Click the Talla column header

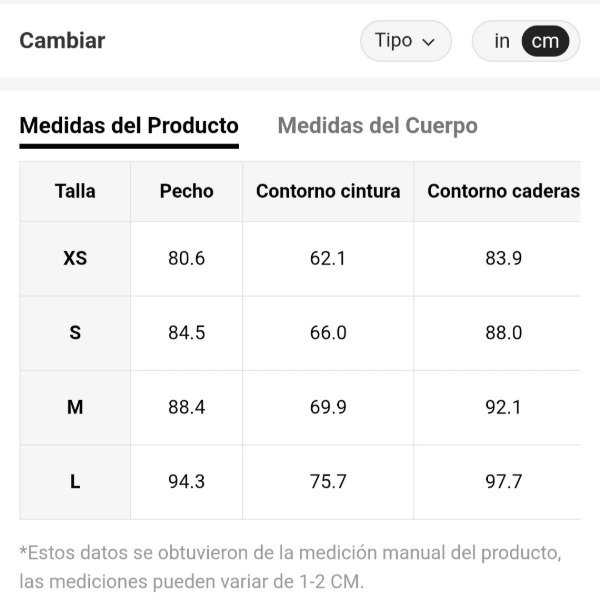tap(75, 191)
